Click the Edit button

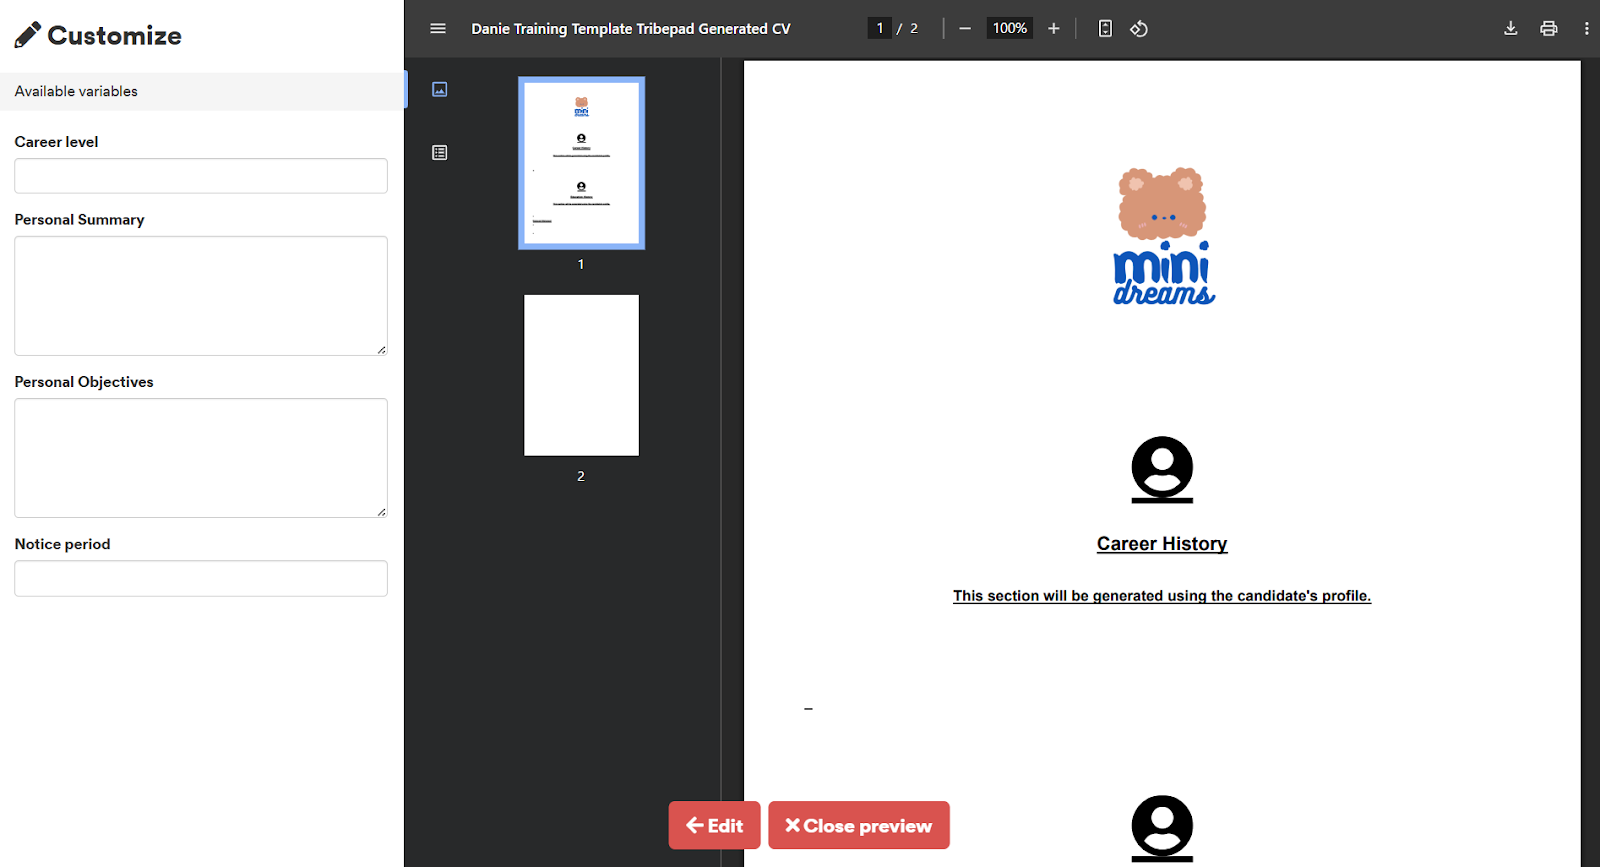(715, 826)
